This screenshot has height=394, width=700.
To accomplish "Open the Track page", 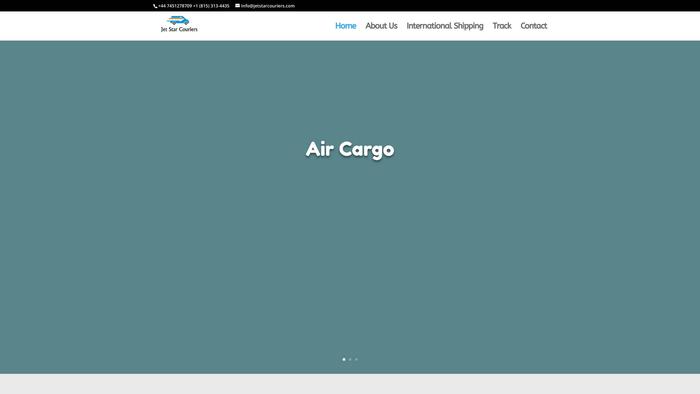I will pos(502,26).
